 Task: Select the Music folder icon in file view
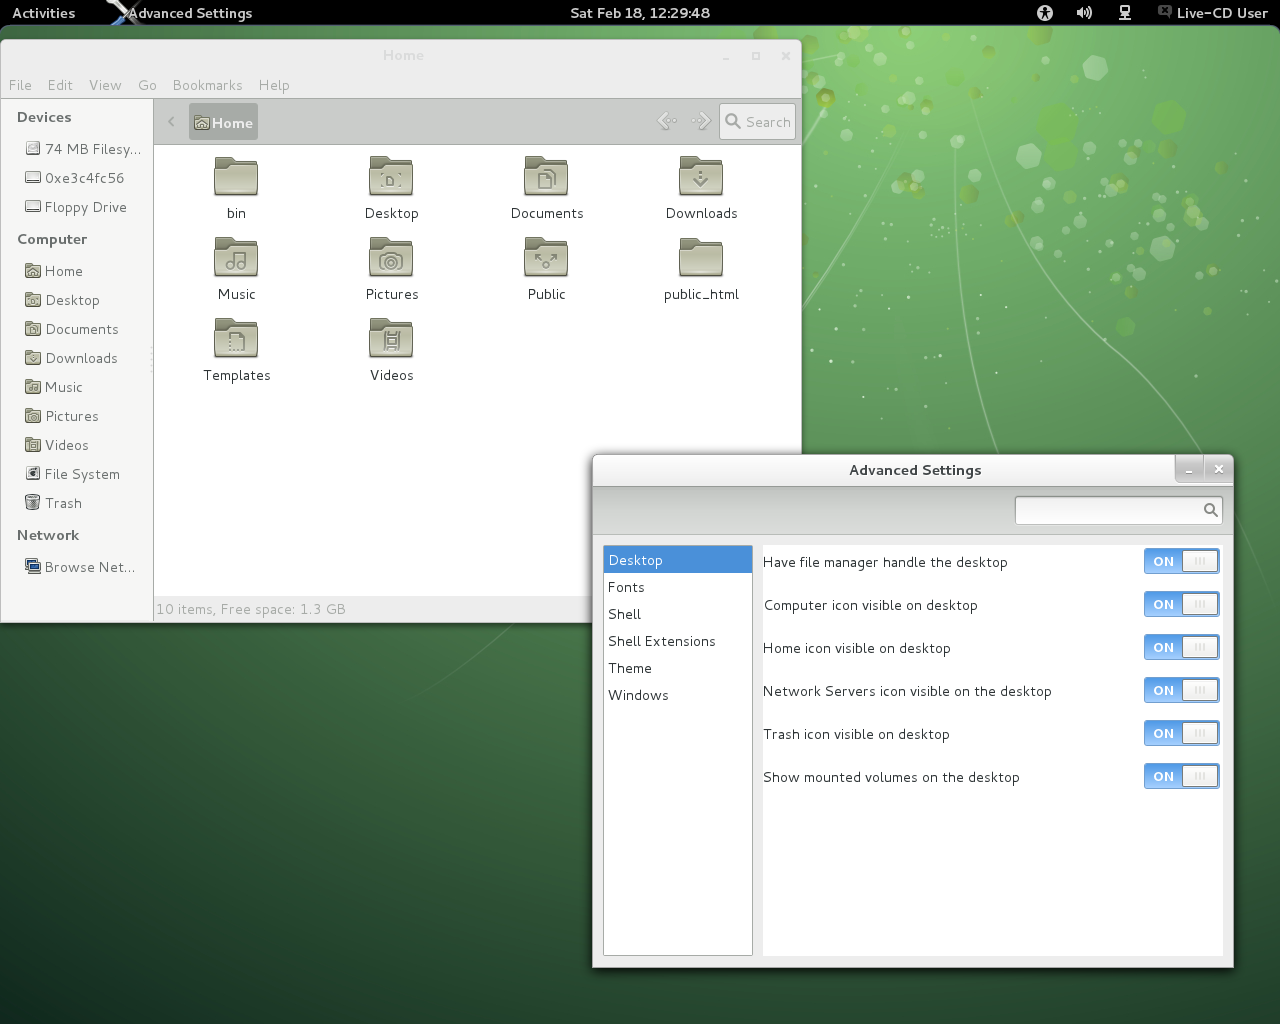pos(236,258)
